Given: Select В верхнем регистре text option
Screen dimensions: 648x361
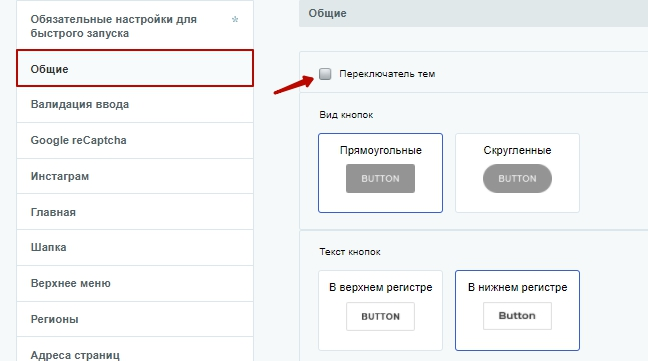Looking at the screenshot, I should point(380,311).
